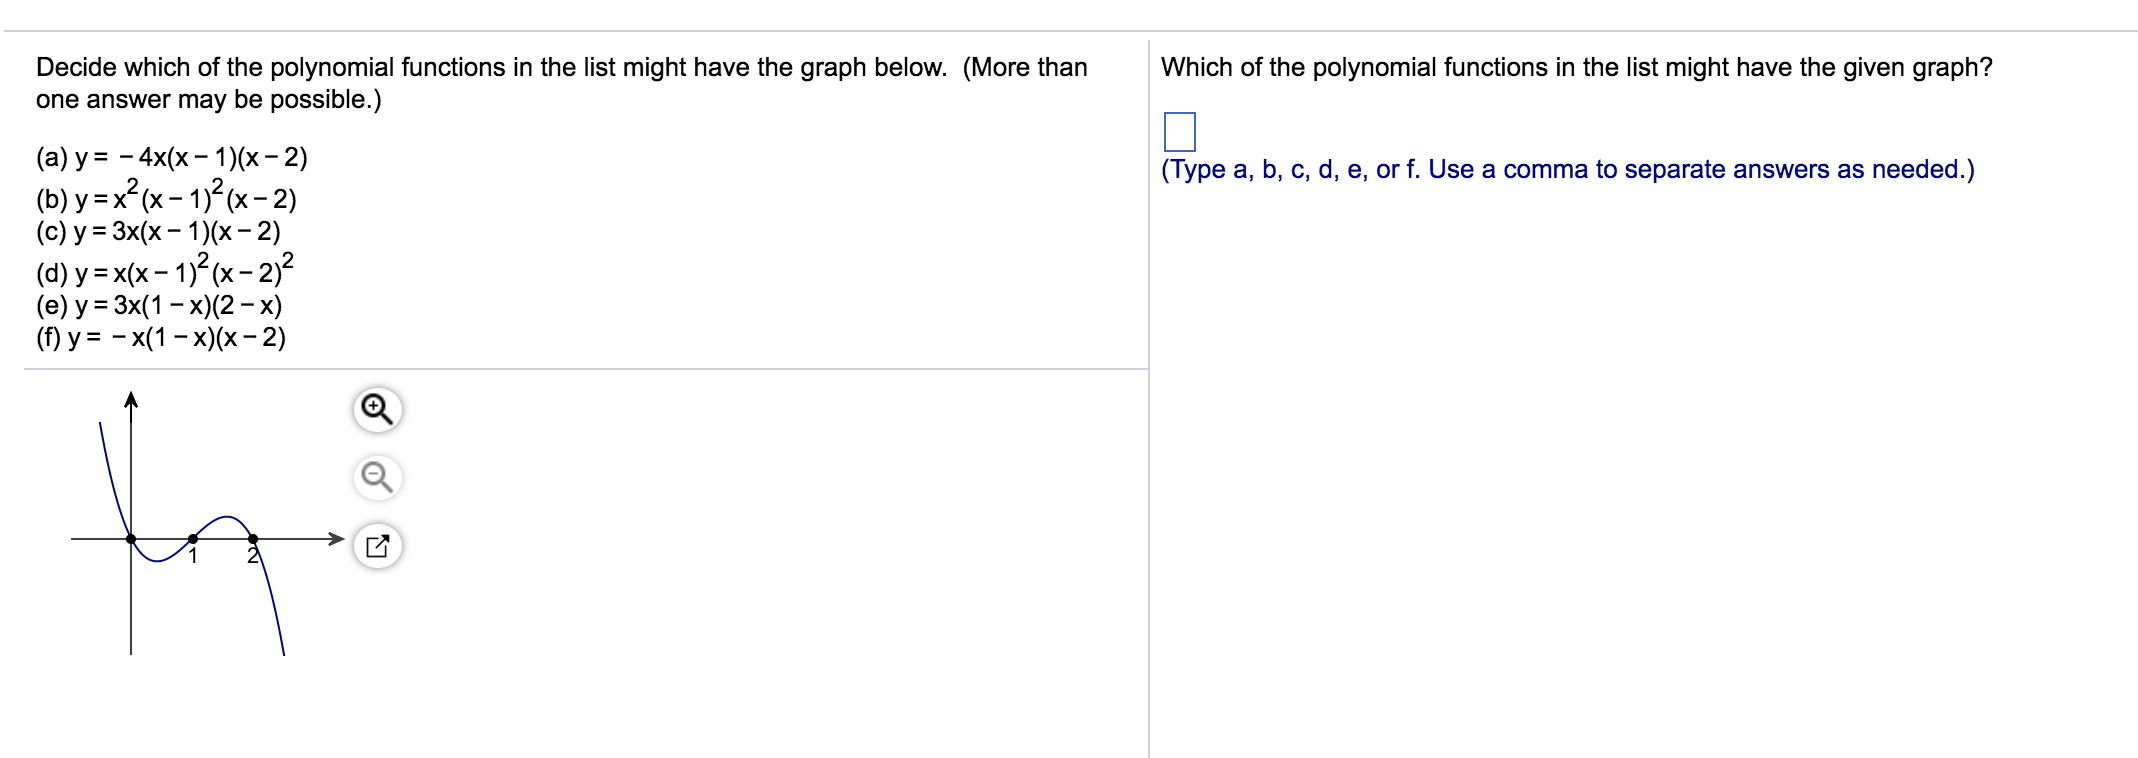This screenshot has height=758, width=2138.
Task: Click option (f) y = −x(1−x)(x−2)
Action: tap(161, 338)
